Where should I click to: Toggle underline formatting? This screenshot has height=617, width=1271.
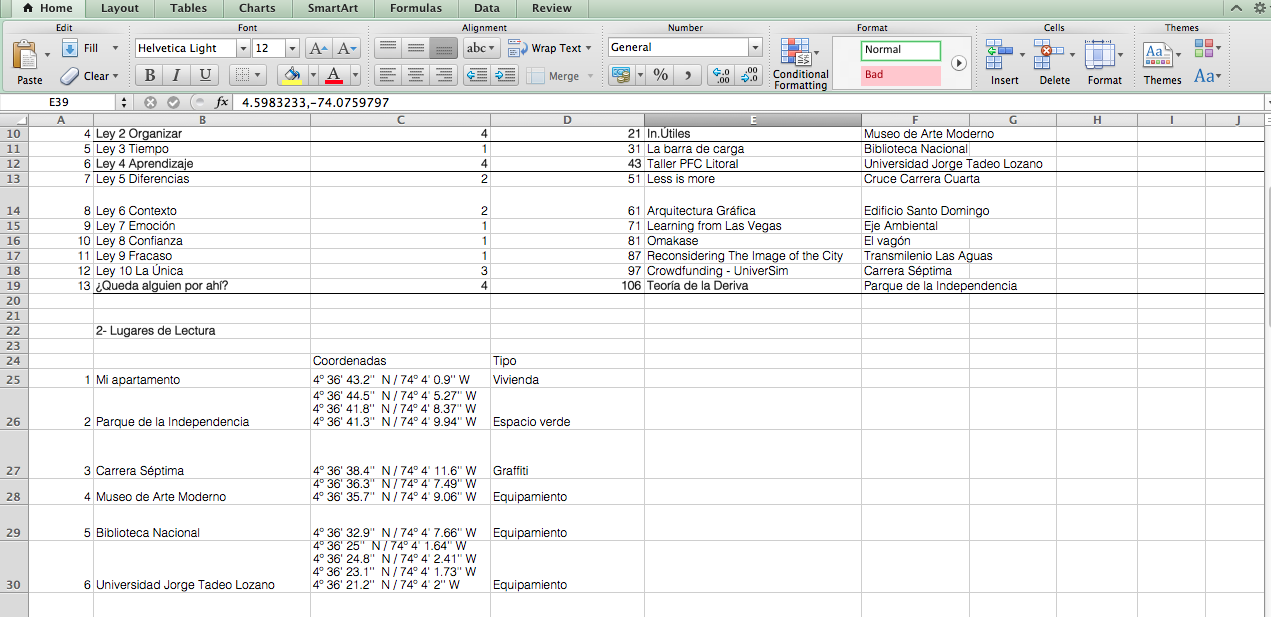(x=205, y=75)
